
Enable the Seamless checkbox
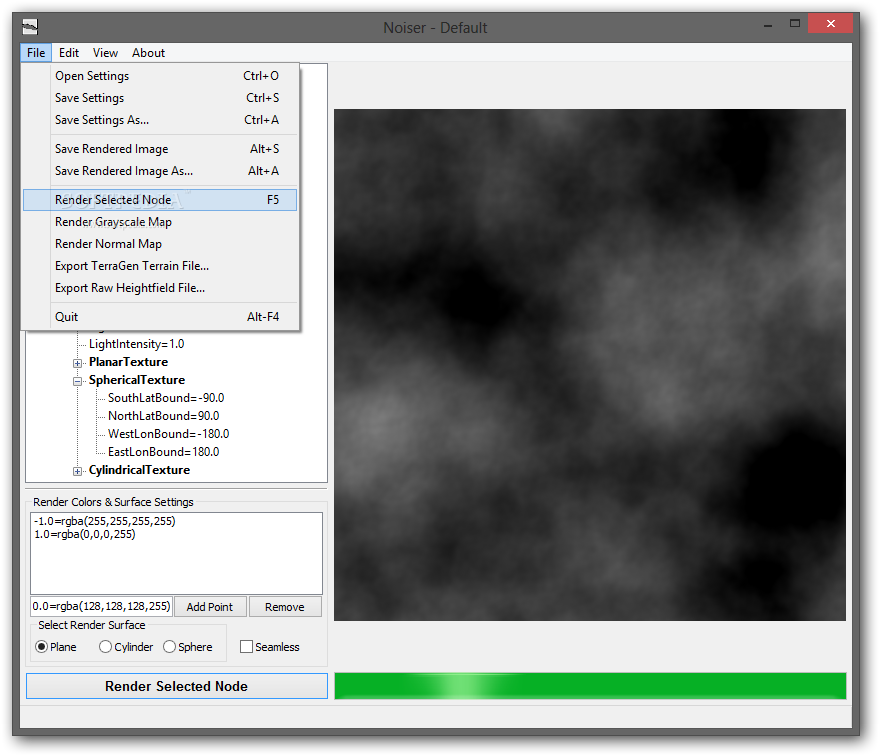pyautogui.click(x=269, y=647)
